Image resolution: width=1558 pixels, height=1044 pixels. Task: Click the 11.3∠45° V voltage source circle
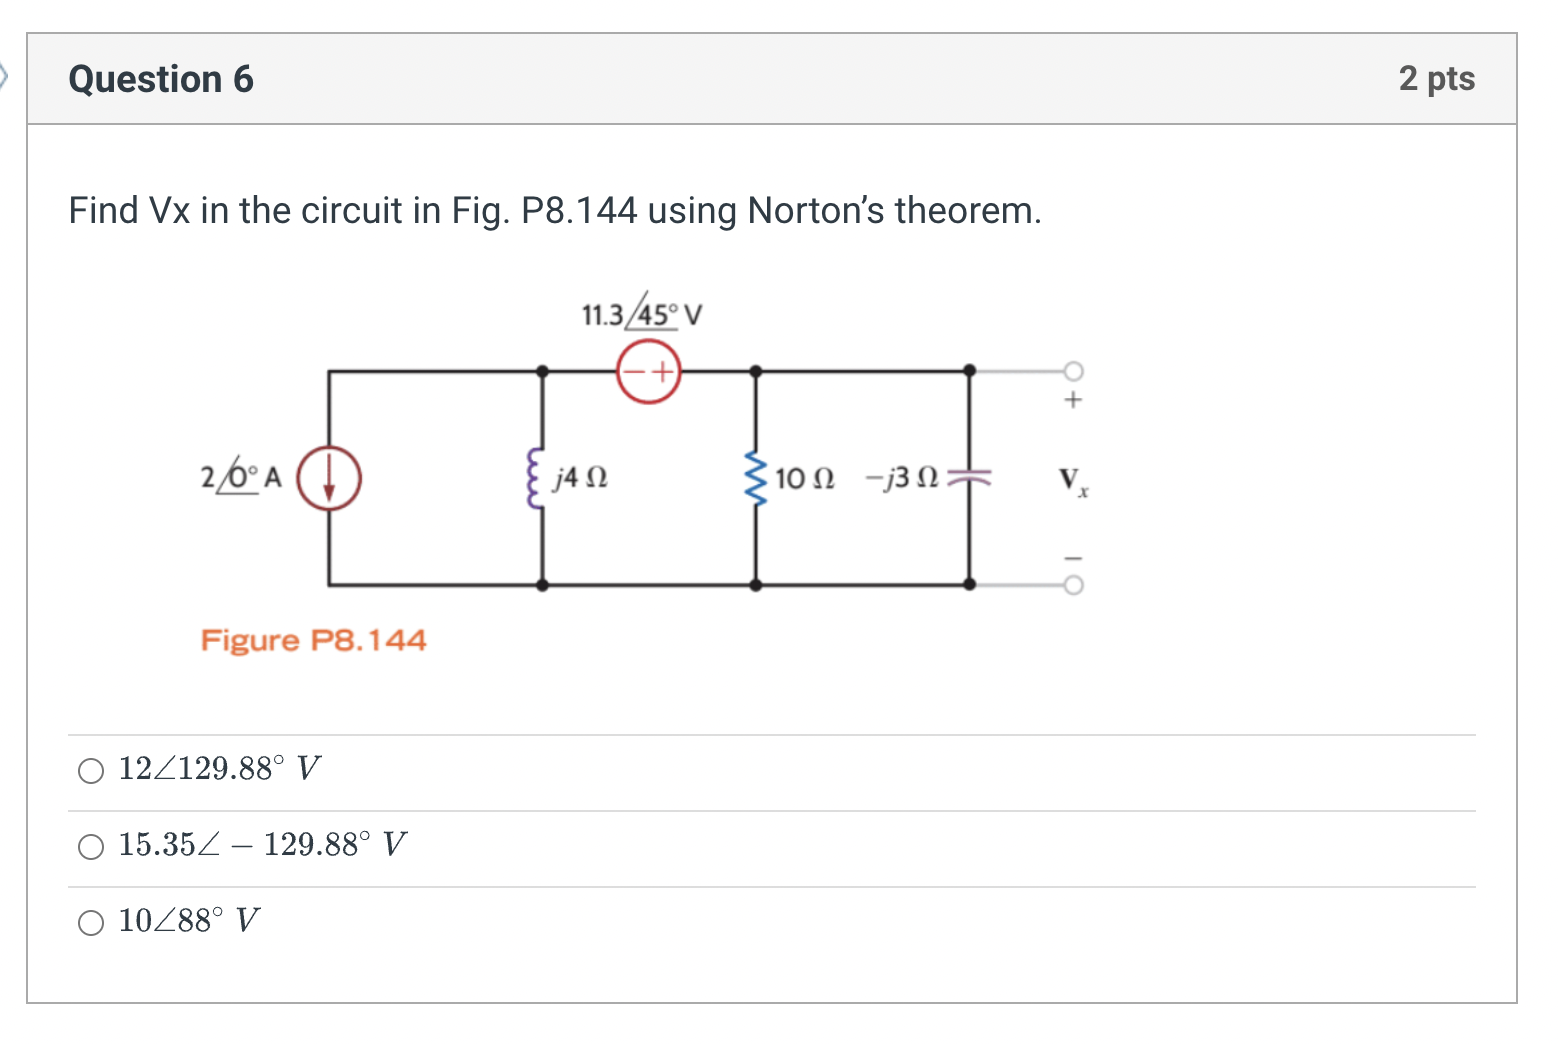(x=647, y=373)
